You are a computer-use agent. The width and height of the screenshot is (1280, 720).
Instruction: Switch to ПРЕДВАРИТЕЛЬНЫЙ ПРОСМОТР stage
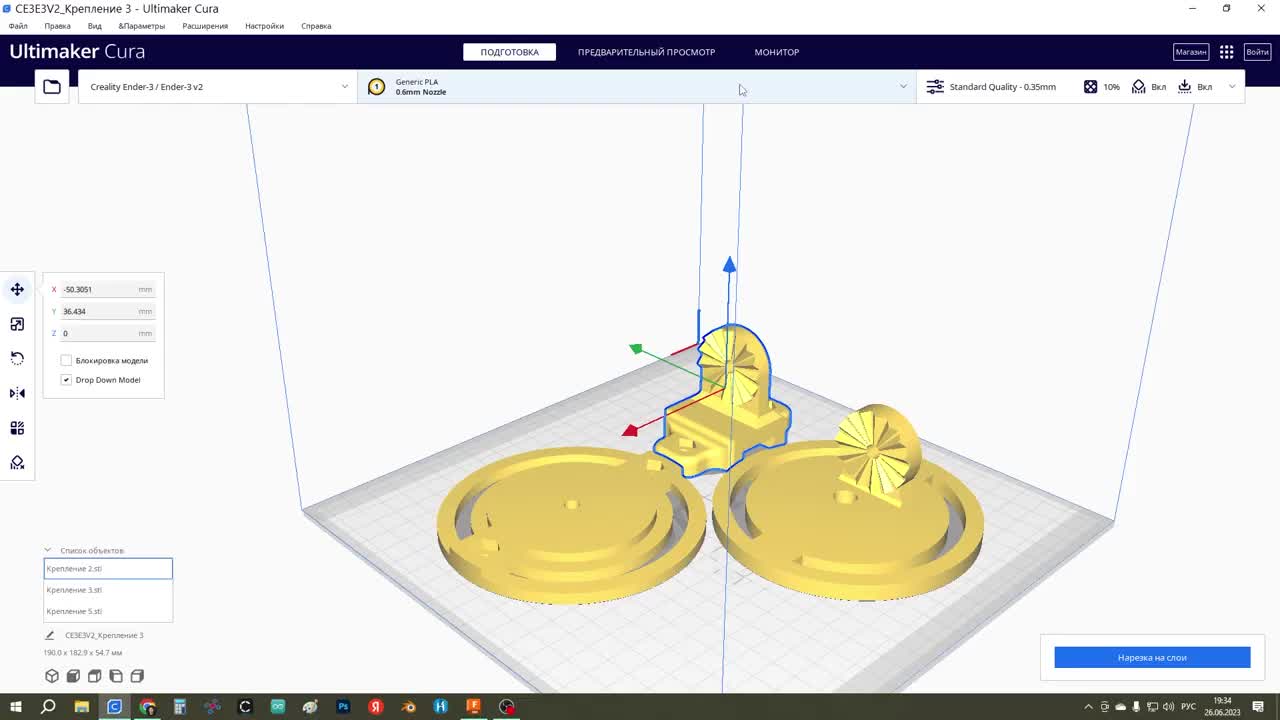(x=646, y=52)
